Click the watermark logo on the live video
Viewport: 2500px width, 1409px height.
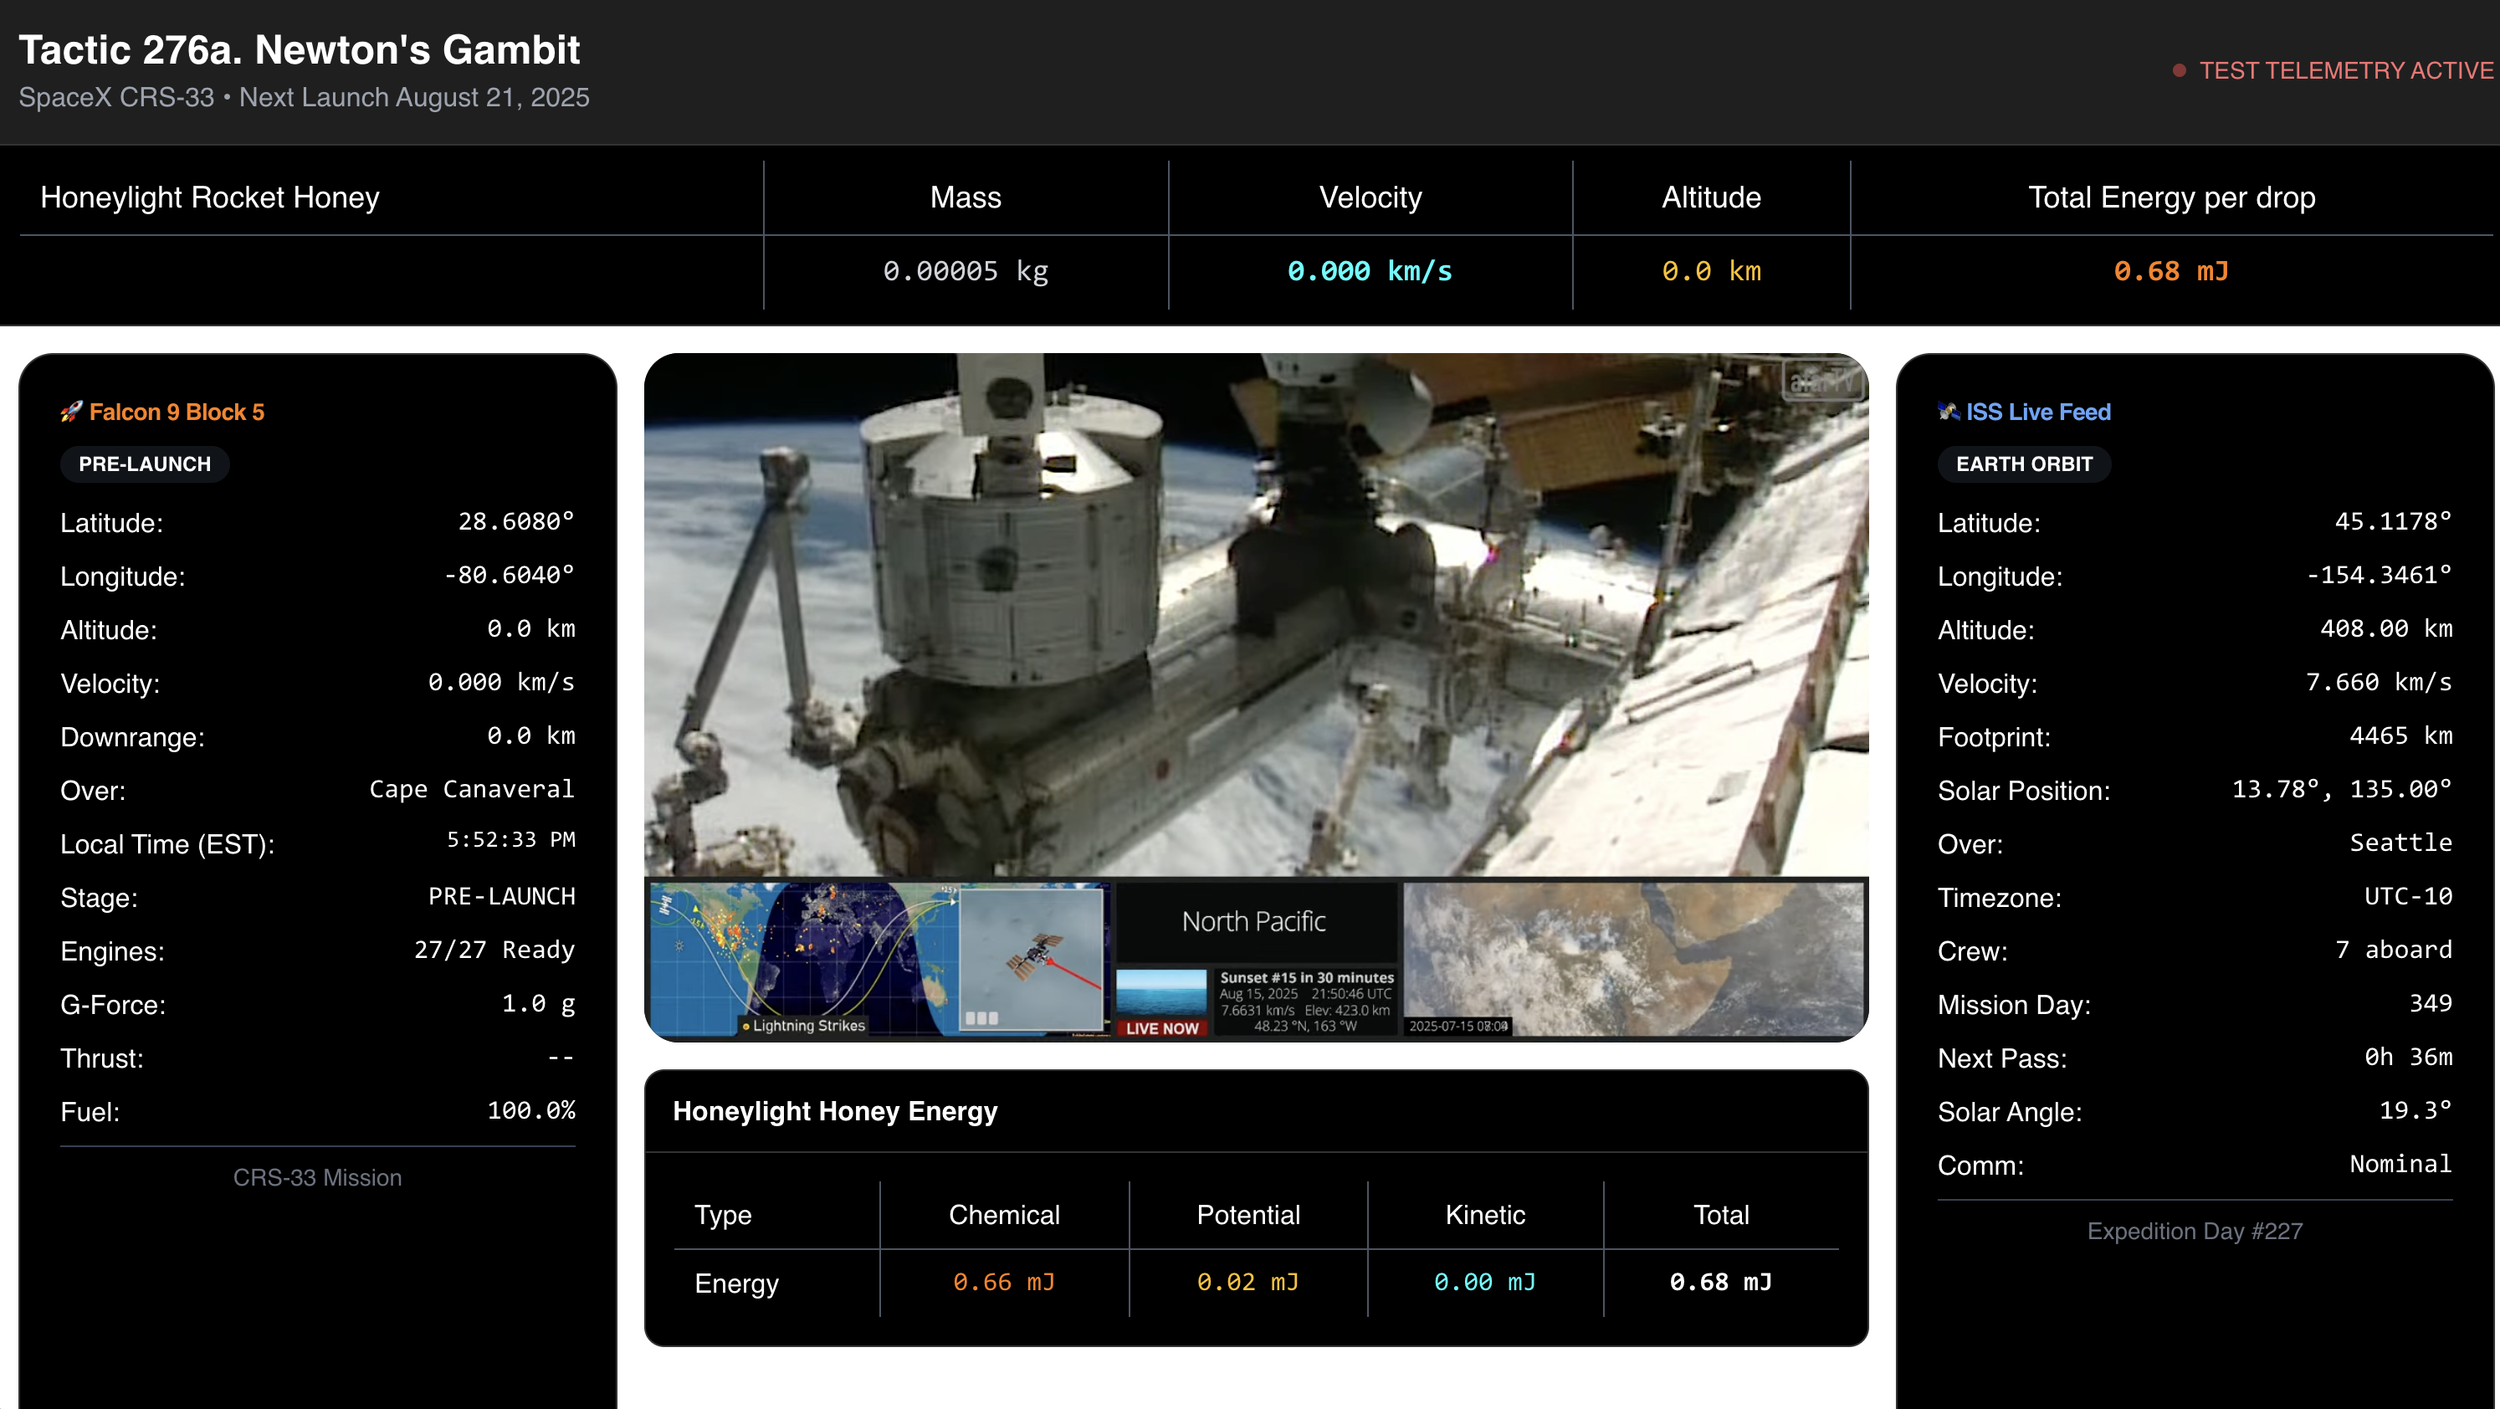pos(1822,380)
